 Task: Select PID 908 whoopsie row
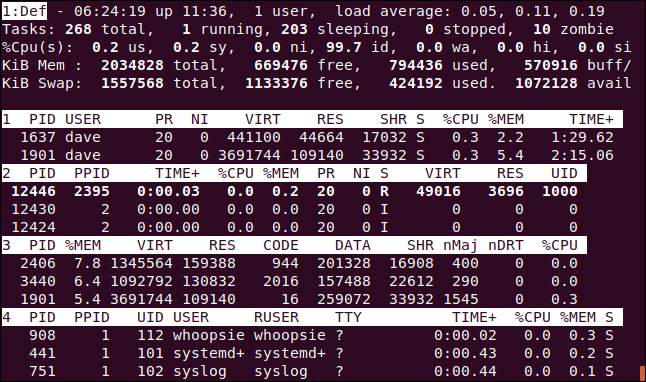[x=312, y=335]
